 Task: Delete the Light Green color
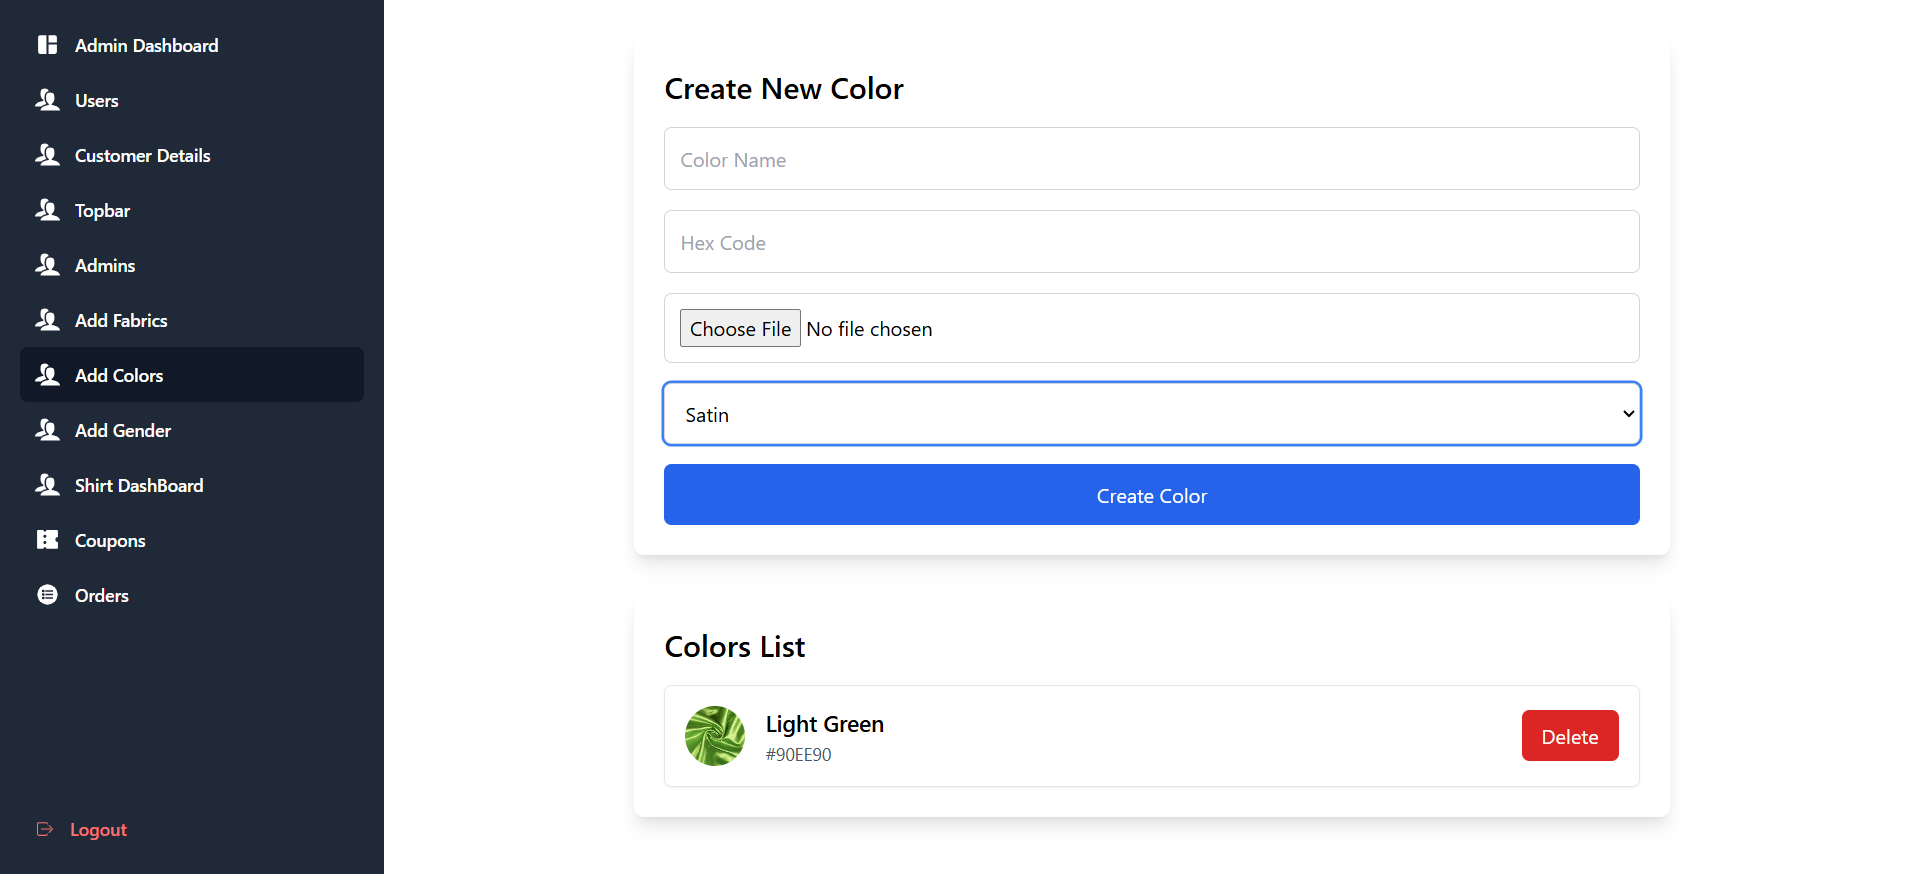1569,736
